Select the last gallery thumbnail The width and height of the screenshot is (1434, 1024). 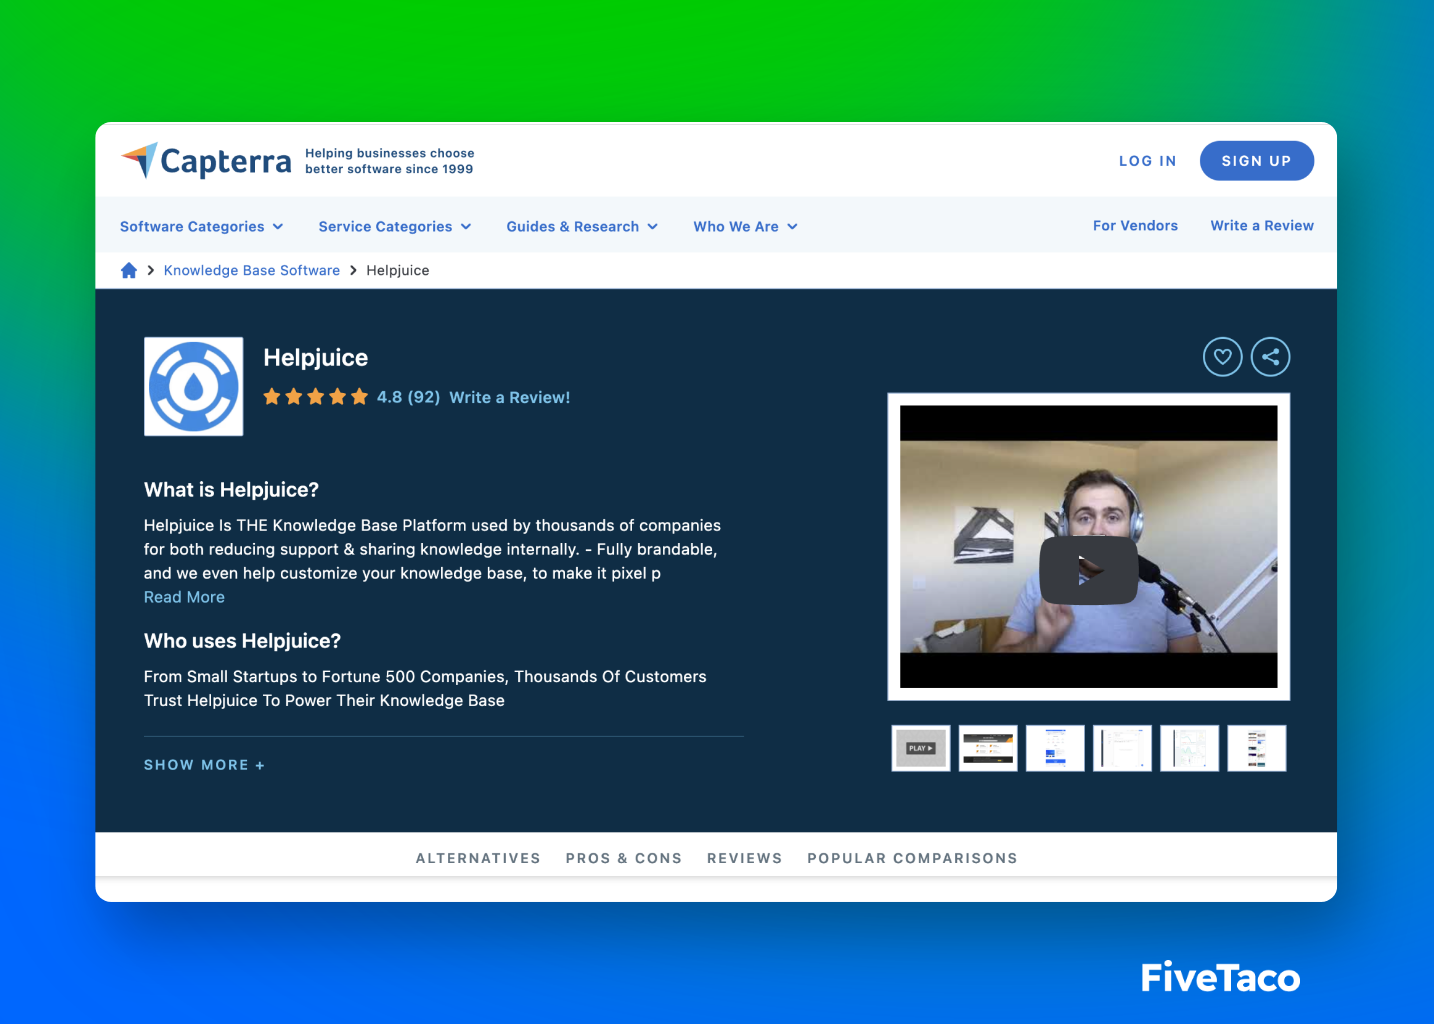(1257, 748)
